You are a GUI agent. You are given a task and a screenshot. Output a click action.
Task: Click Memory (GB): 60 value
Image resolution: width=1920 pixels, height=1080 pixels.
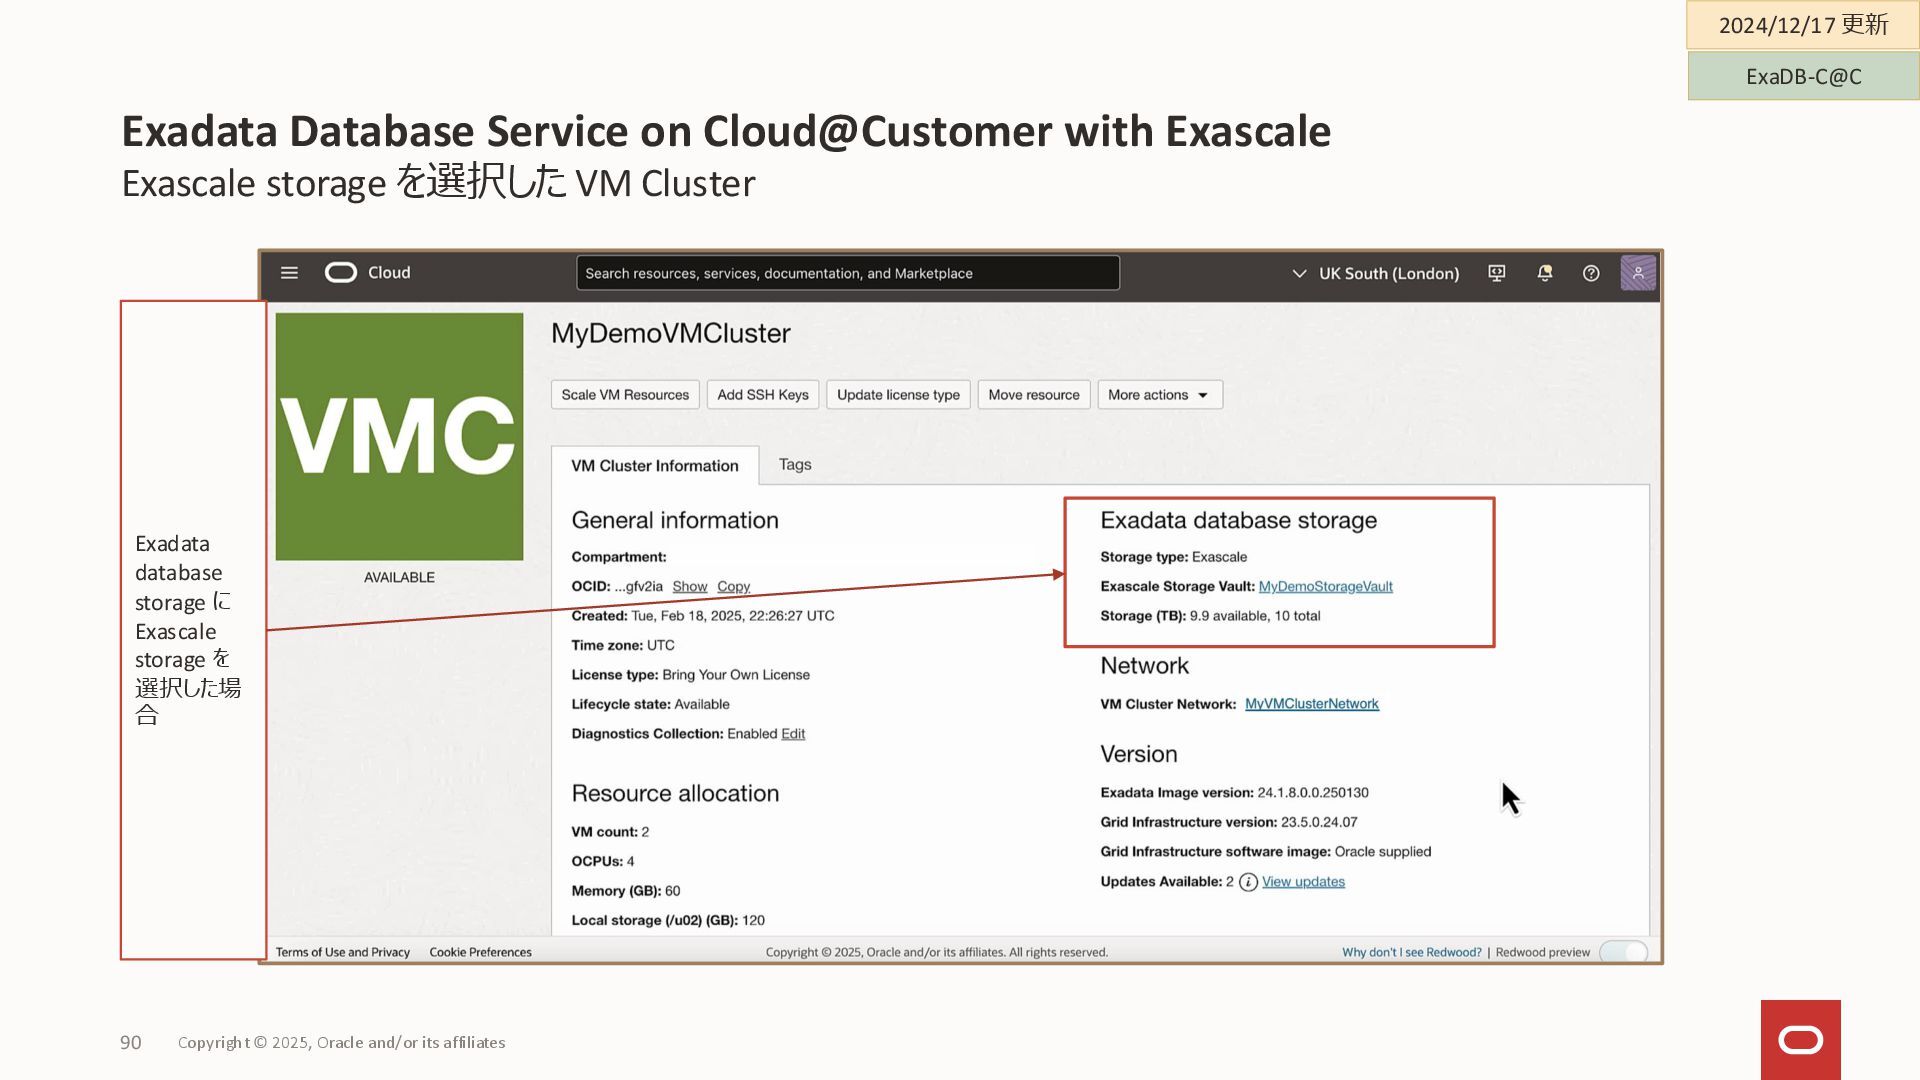pos(625,891)
